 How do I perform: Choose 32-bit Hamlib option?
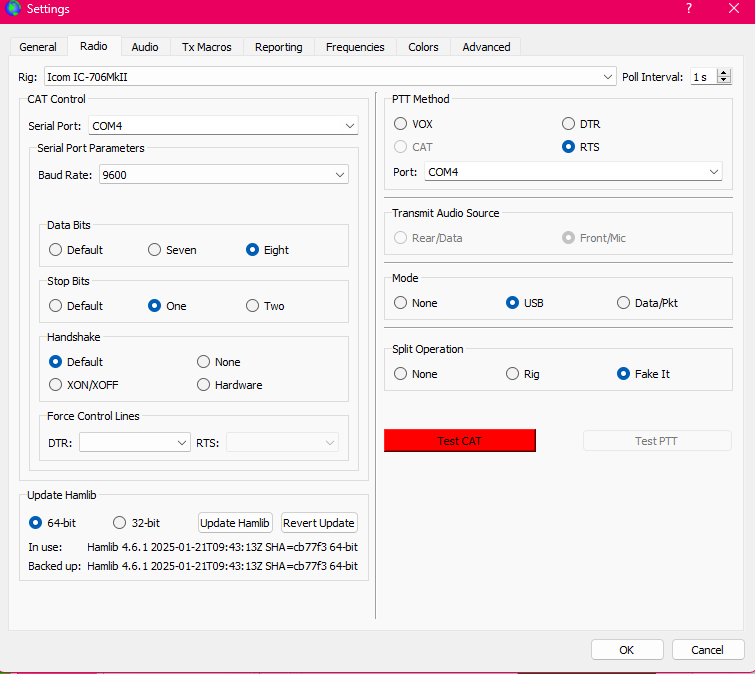point(120,522)
